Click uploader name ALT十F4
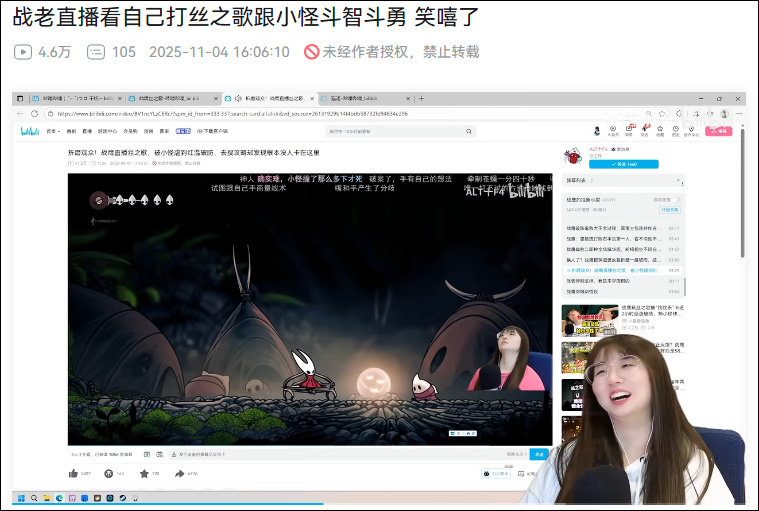Viewport: 759px width, 511px height. 598,149
